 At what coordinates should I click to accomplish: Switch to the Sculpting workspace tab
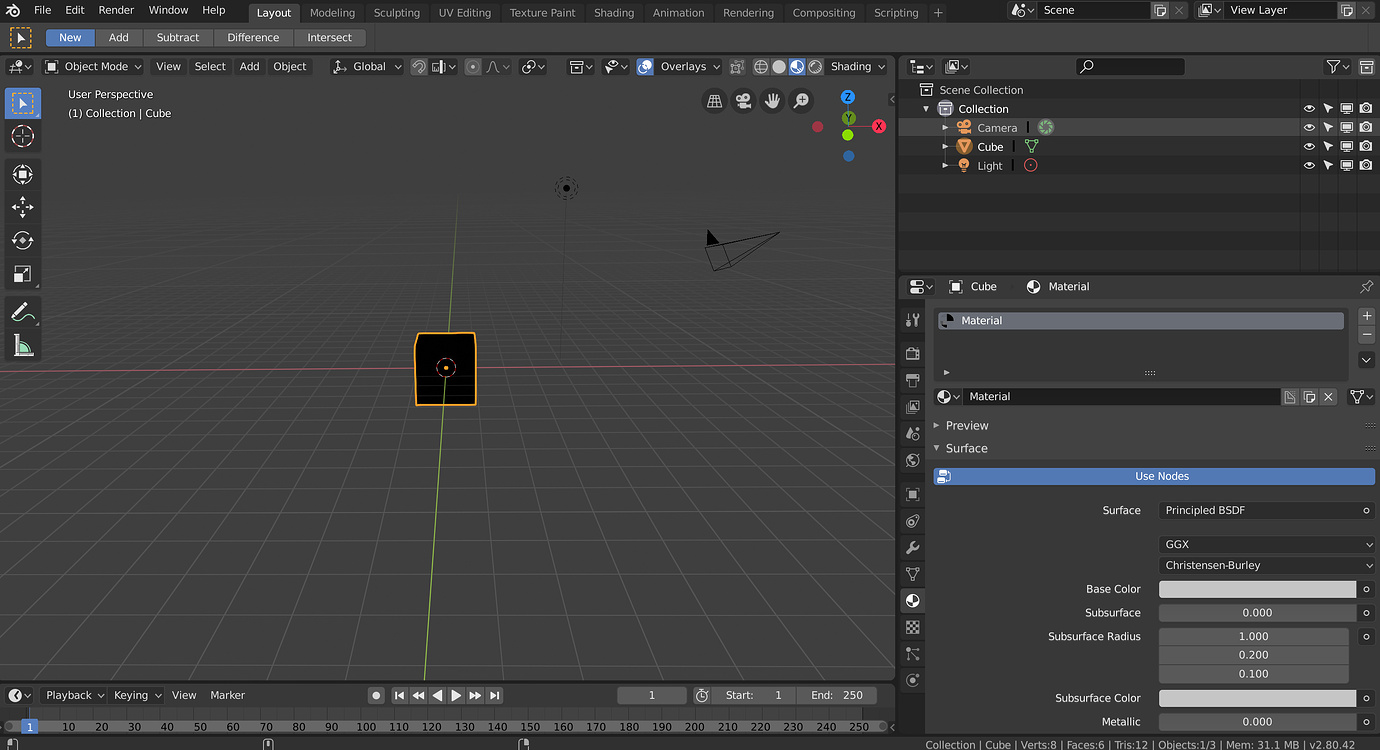coord(397,13)
